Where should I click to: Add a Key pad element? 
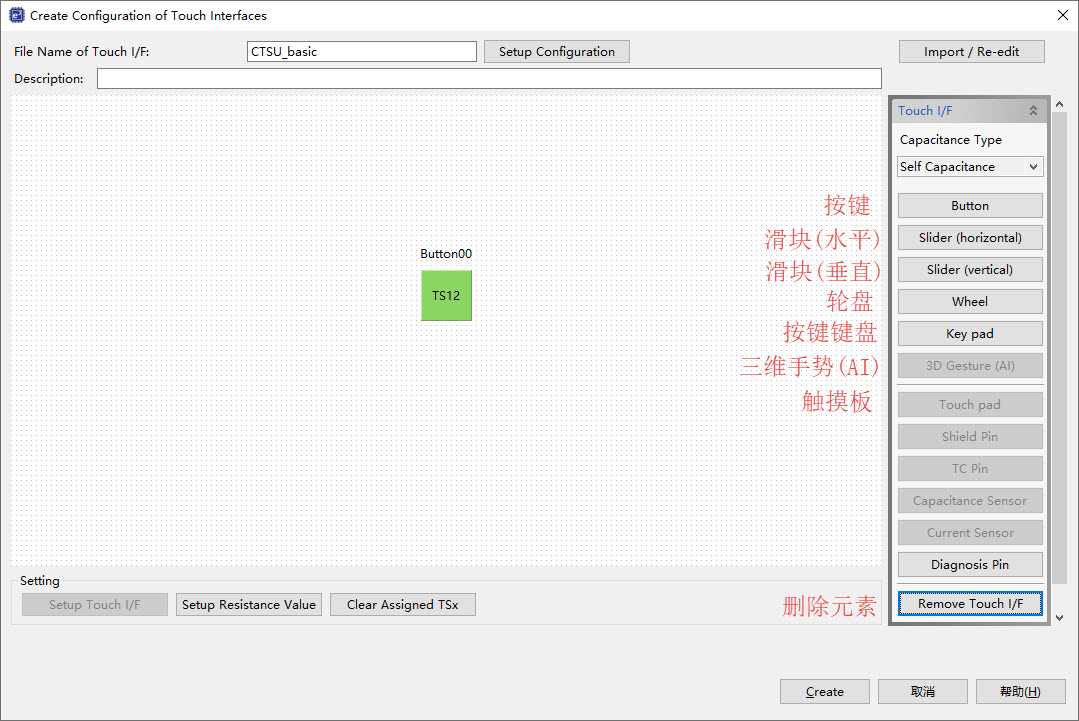pyautogui.click(x=970, y=334)
